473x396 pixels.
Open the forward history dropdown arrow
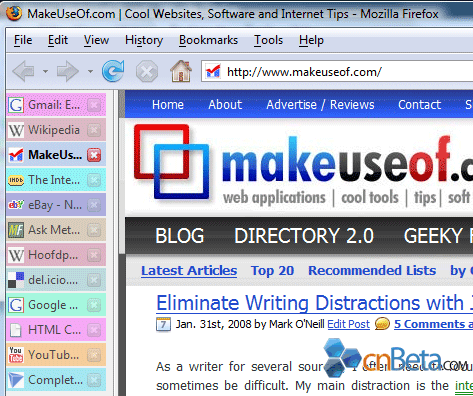coord(90,71)
